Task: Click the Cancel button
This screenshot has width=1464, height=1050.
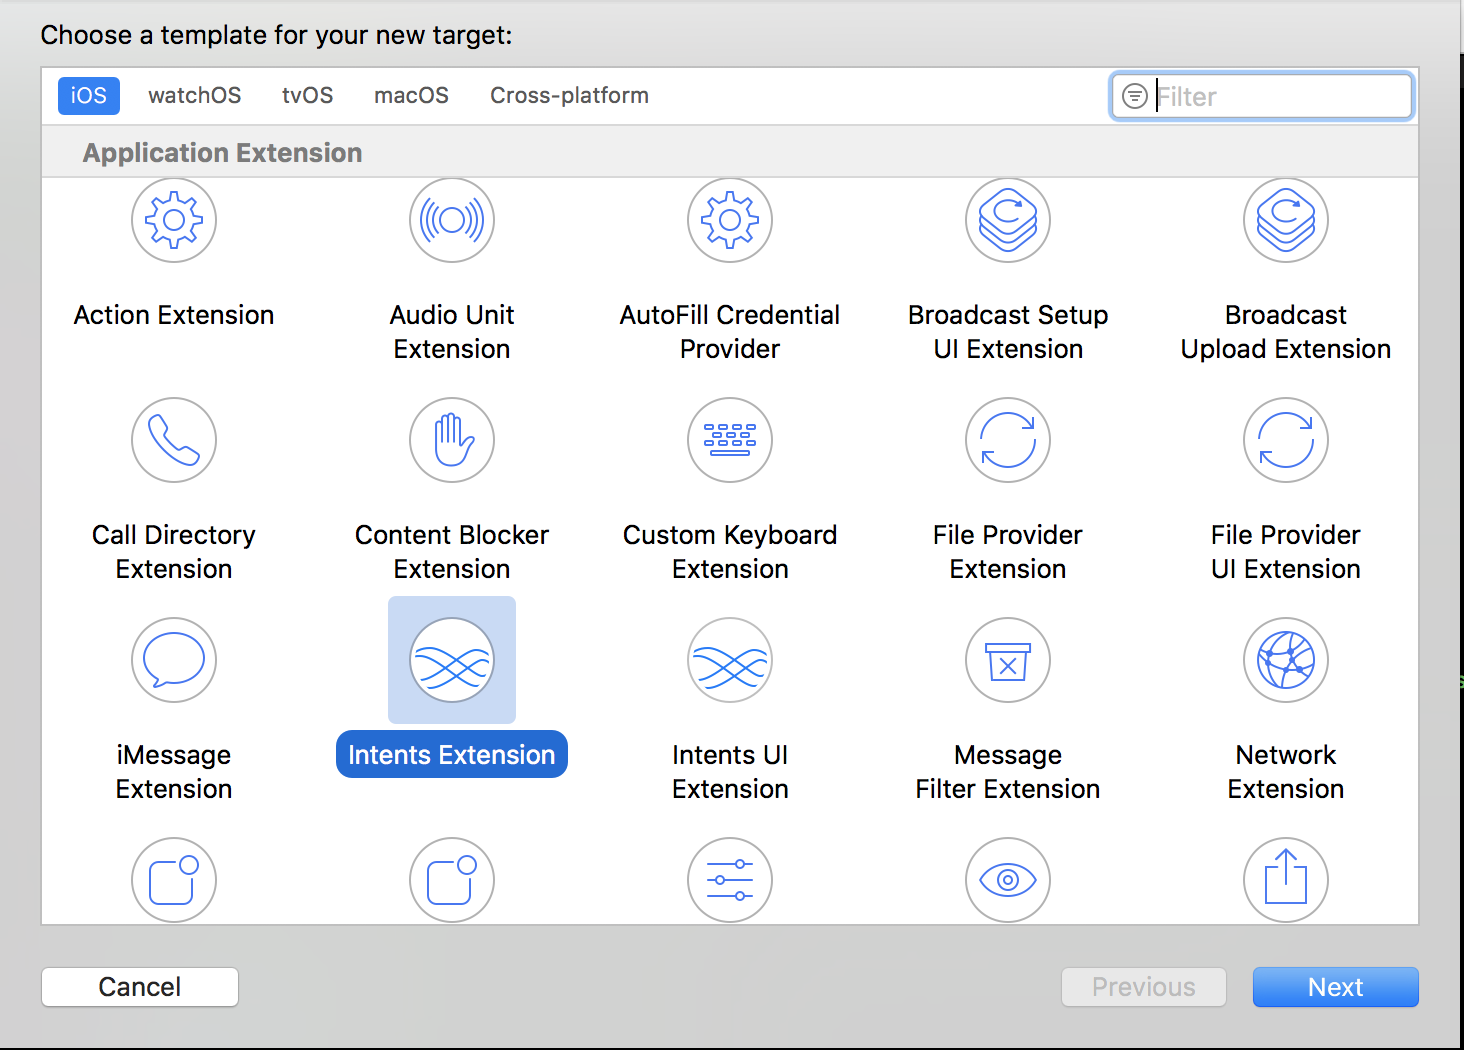Action: click(140, 987)
